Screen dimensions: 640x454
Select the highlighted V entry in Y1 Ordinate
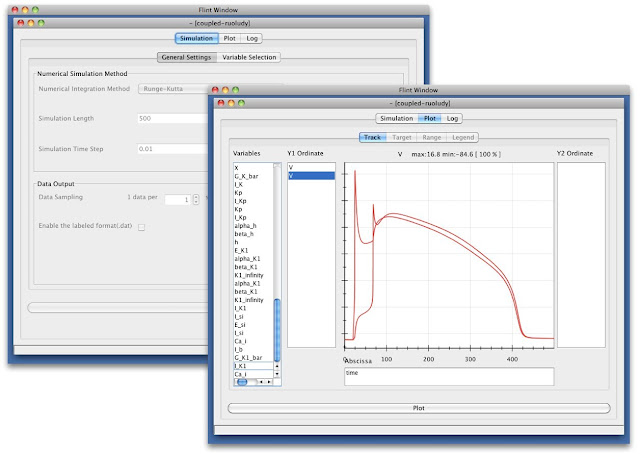point(312,175)
